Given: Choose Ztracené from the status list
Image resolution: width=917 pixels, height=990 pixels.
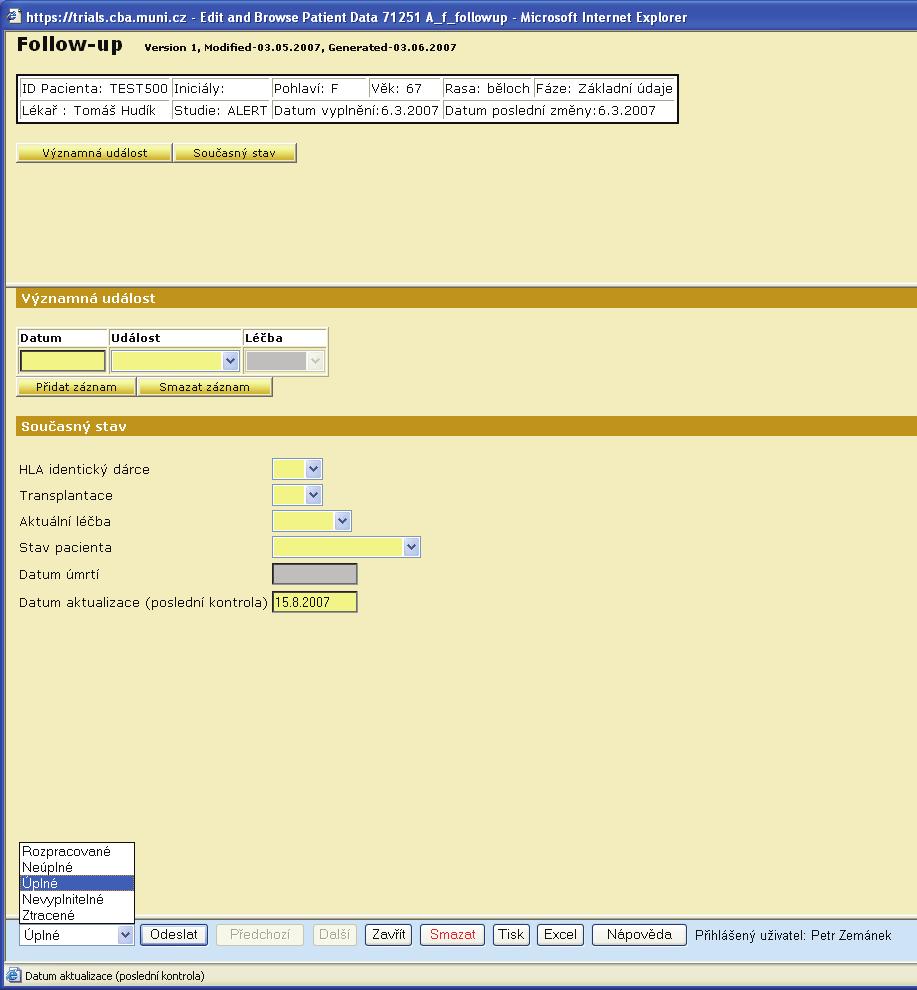Looking at the screenshot, I should pyautogui.click(x=76, y=915).
